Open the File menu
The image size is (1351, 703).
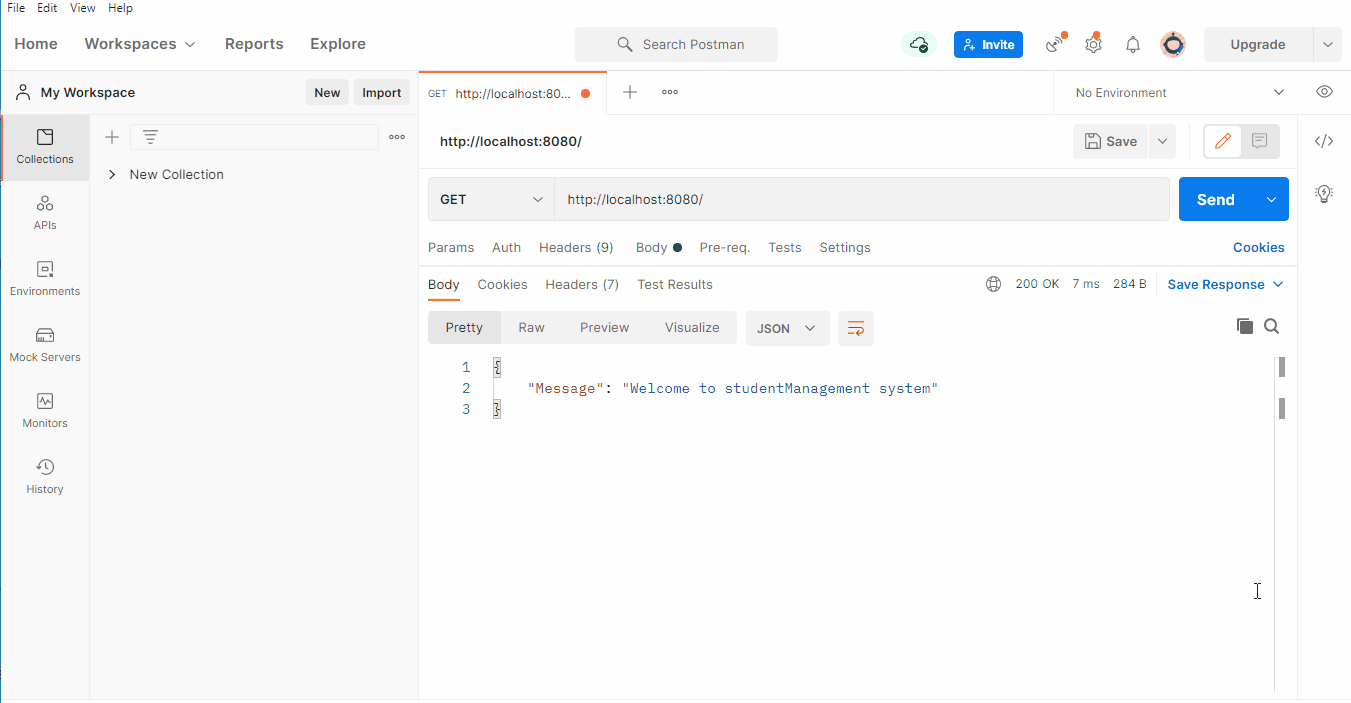click(16, 8)
